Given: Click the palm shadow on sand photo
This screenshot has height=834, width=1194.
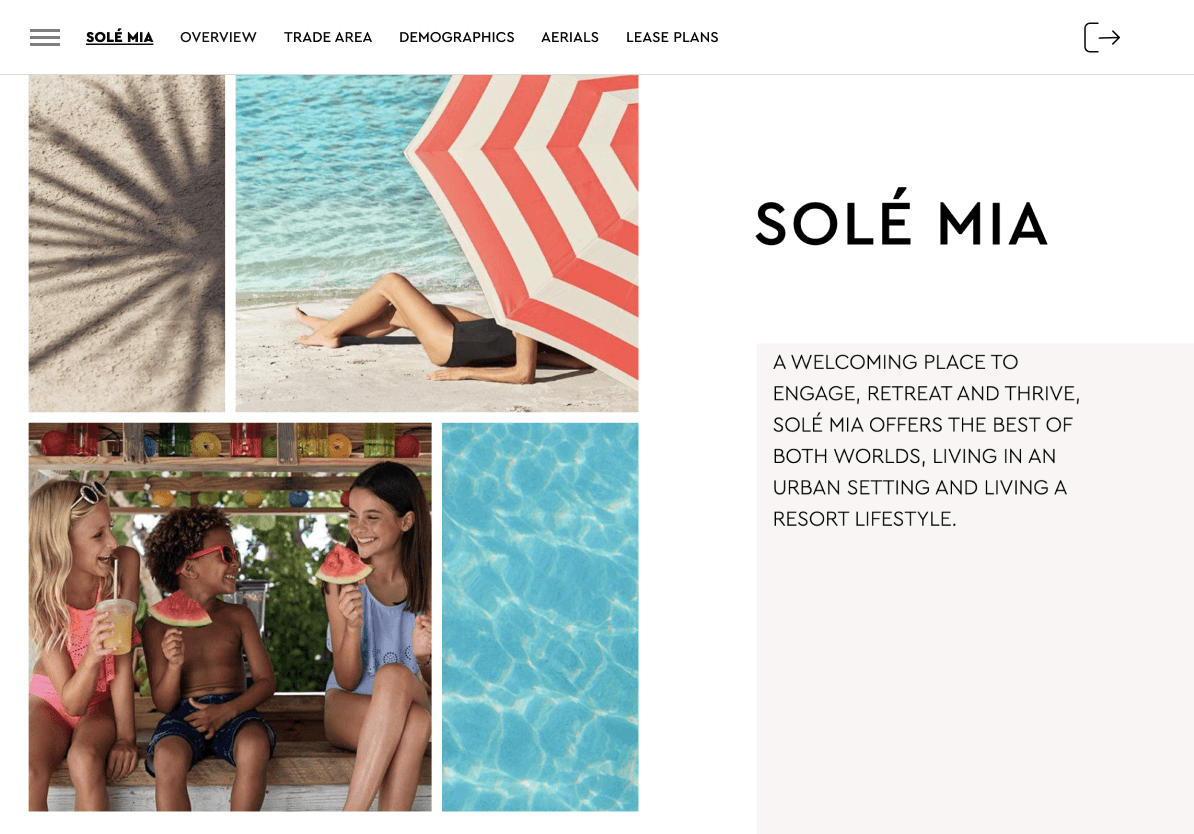Looking at the screenshot, I should tap(127, 243).
